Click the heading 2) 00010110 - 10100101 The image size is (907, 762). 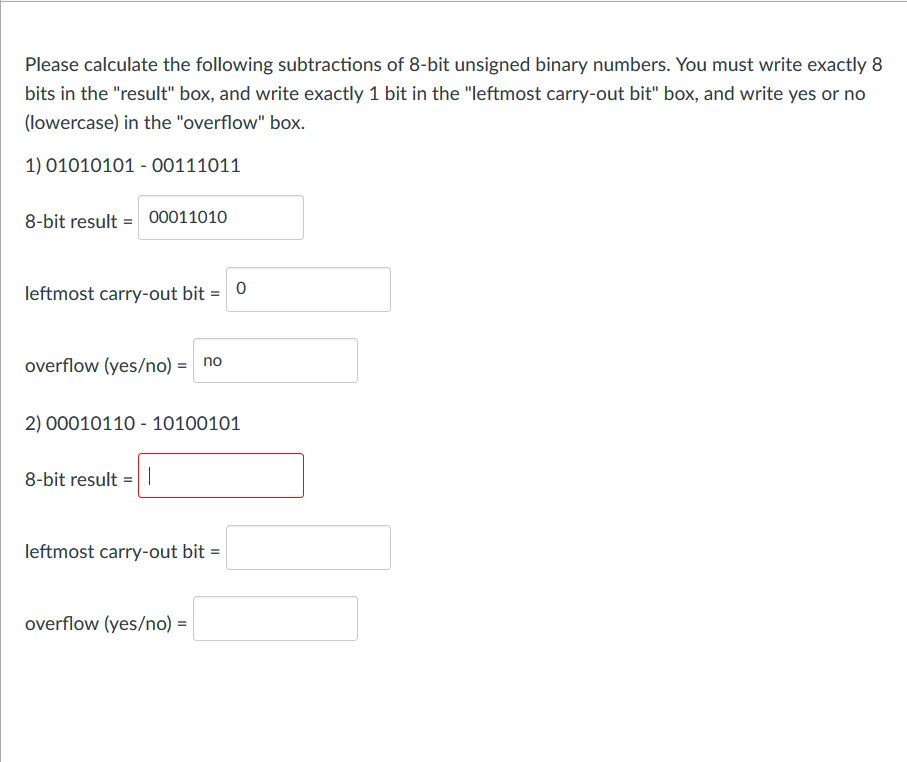[x=132, y=423]
